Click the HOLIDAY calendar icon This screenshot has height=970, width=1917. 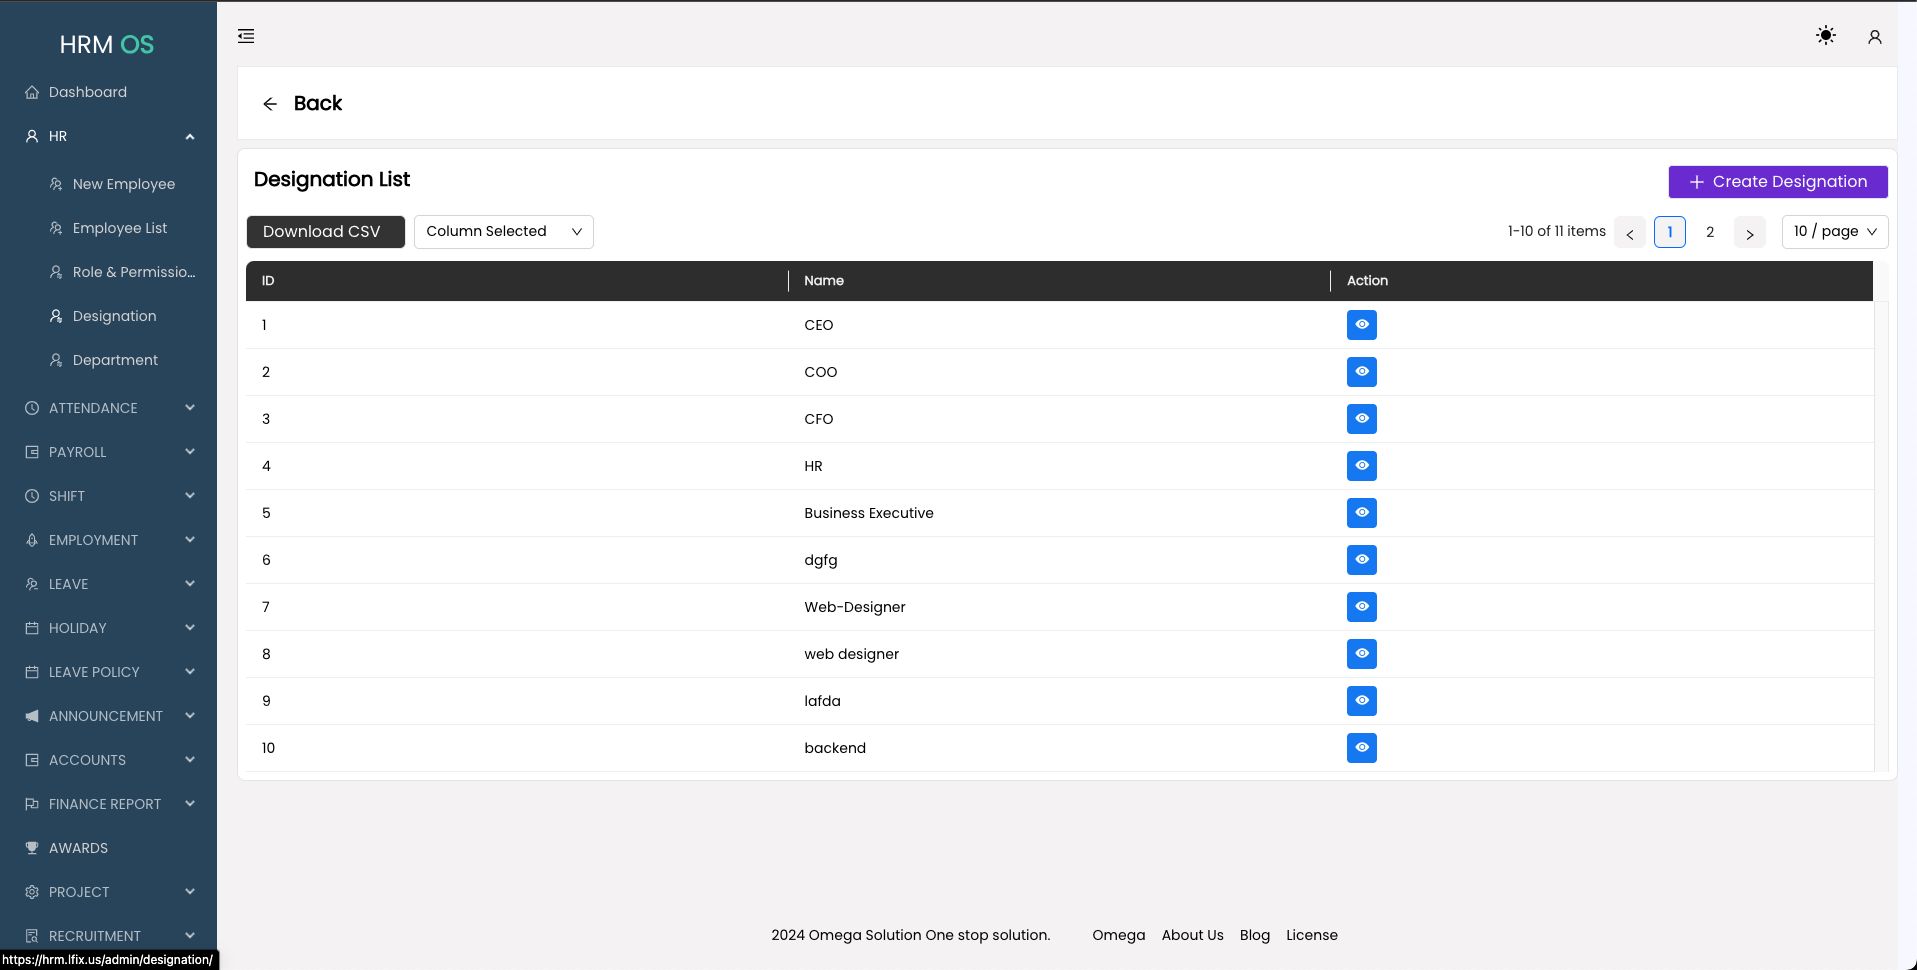pos(32,628)
